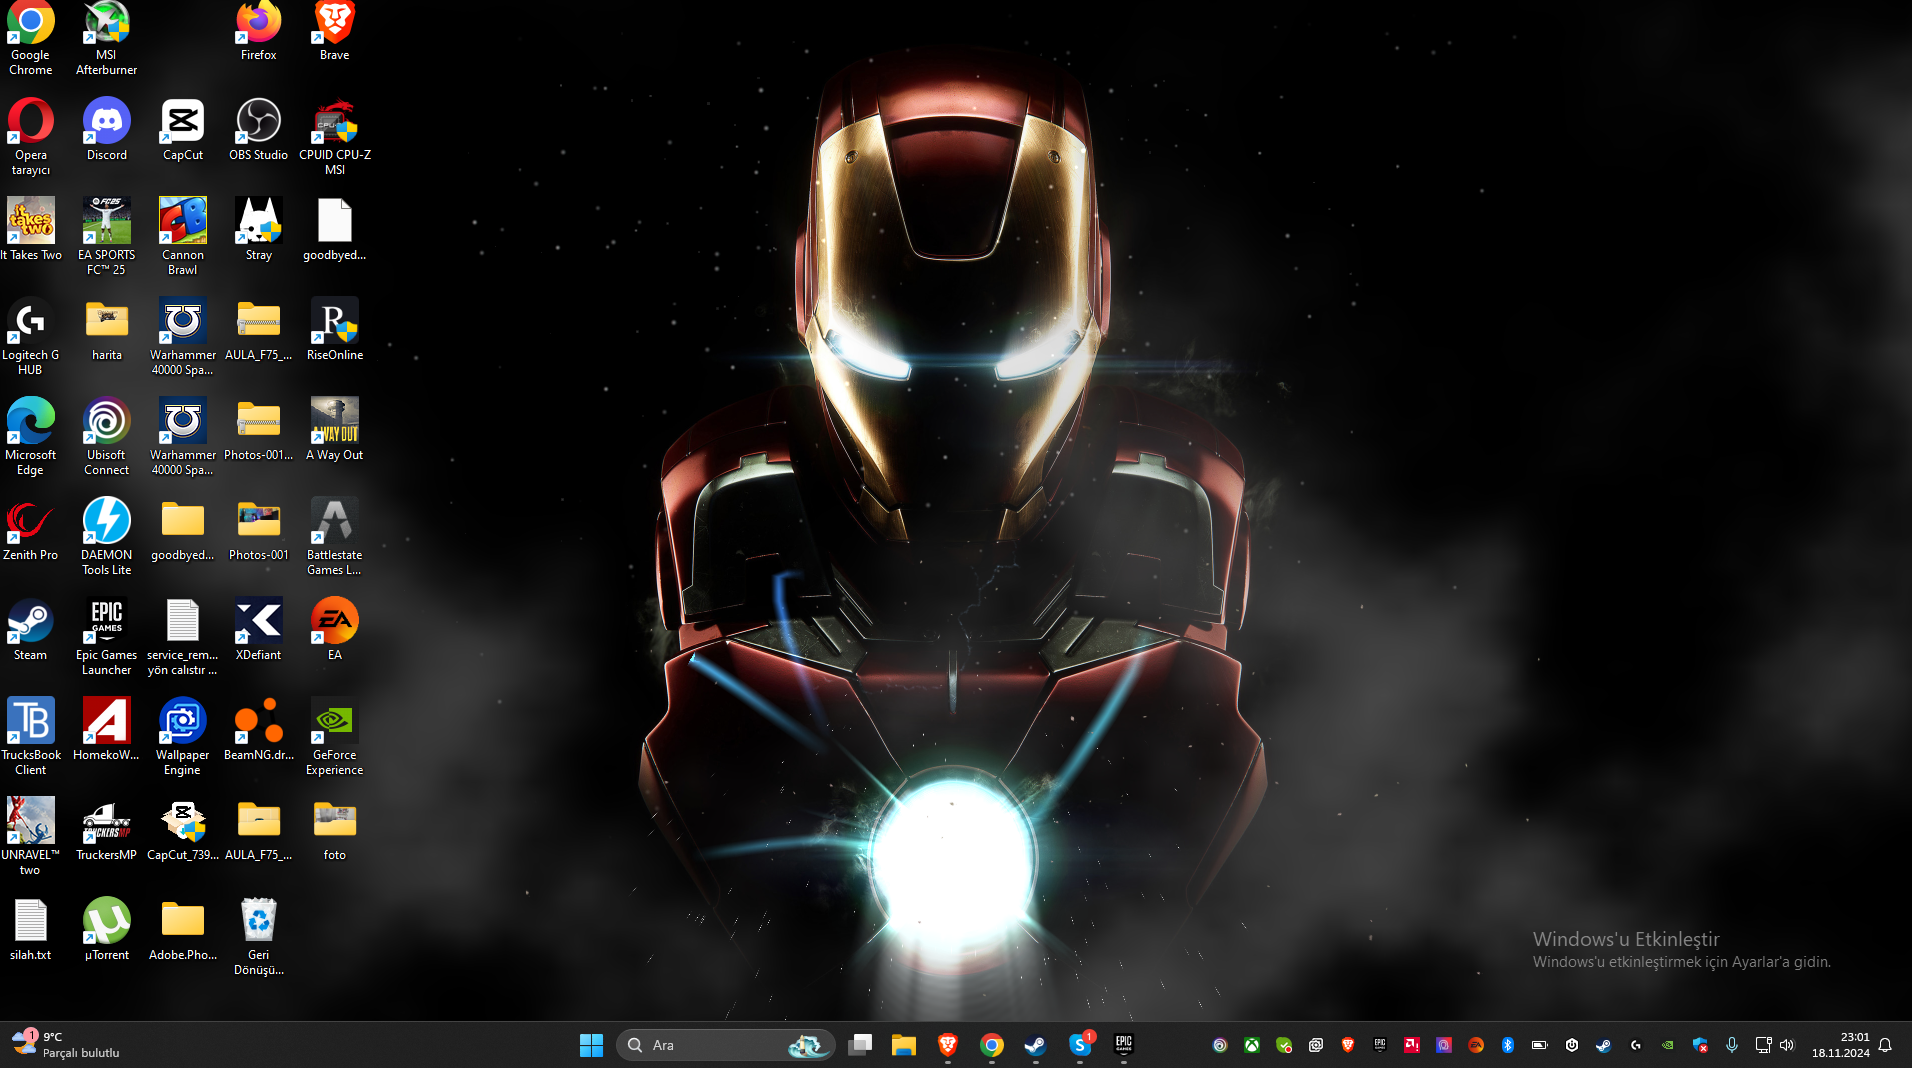Viewport: 1912px width, 1068px height.
Task: Select the Firefox desktop shortcut
Action: tap(259, 32)
